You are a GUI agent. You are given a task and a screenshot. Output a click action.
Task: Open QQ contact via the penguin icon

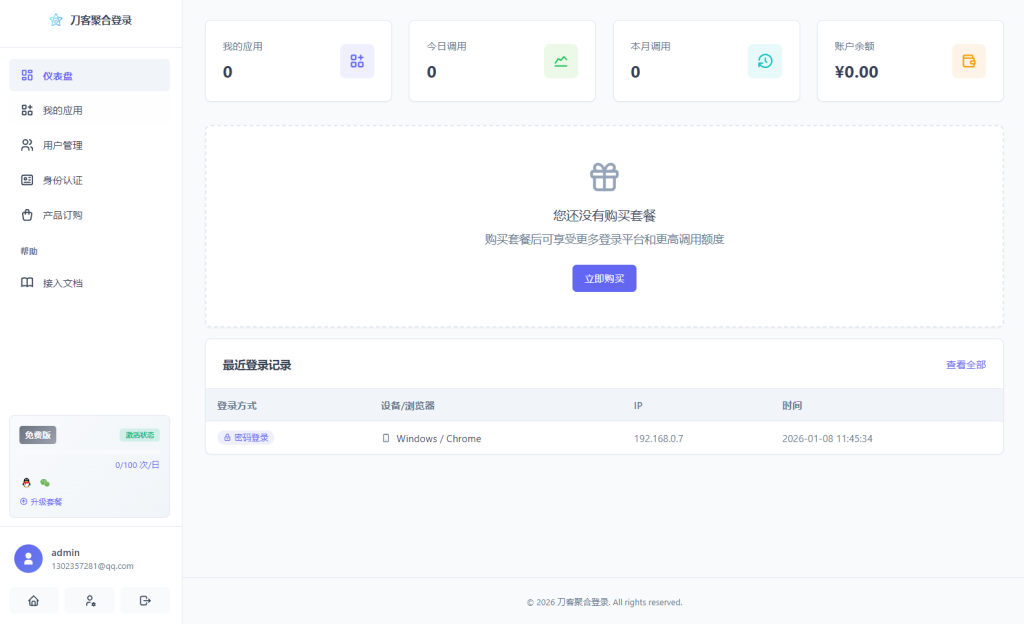[25, 482]
